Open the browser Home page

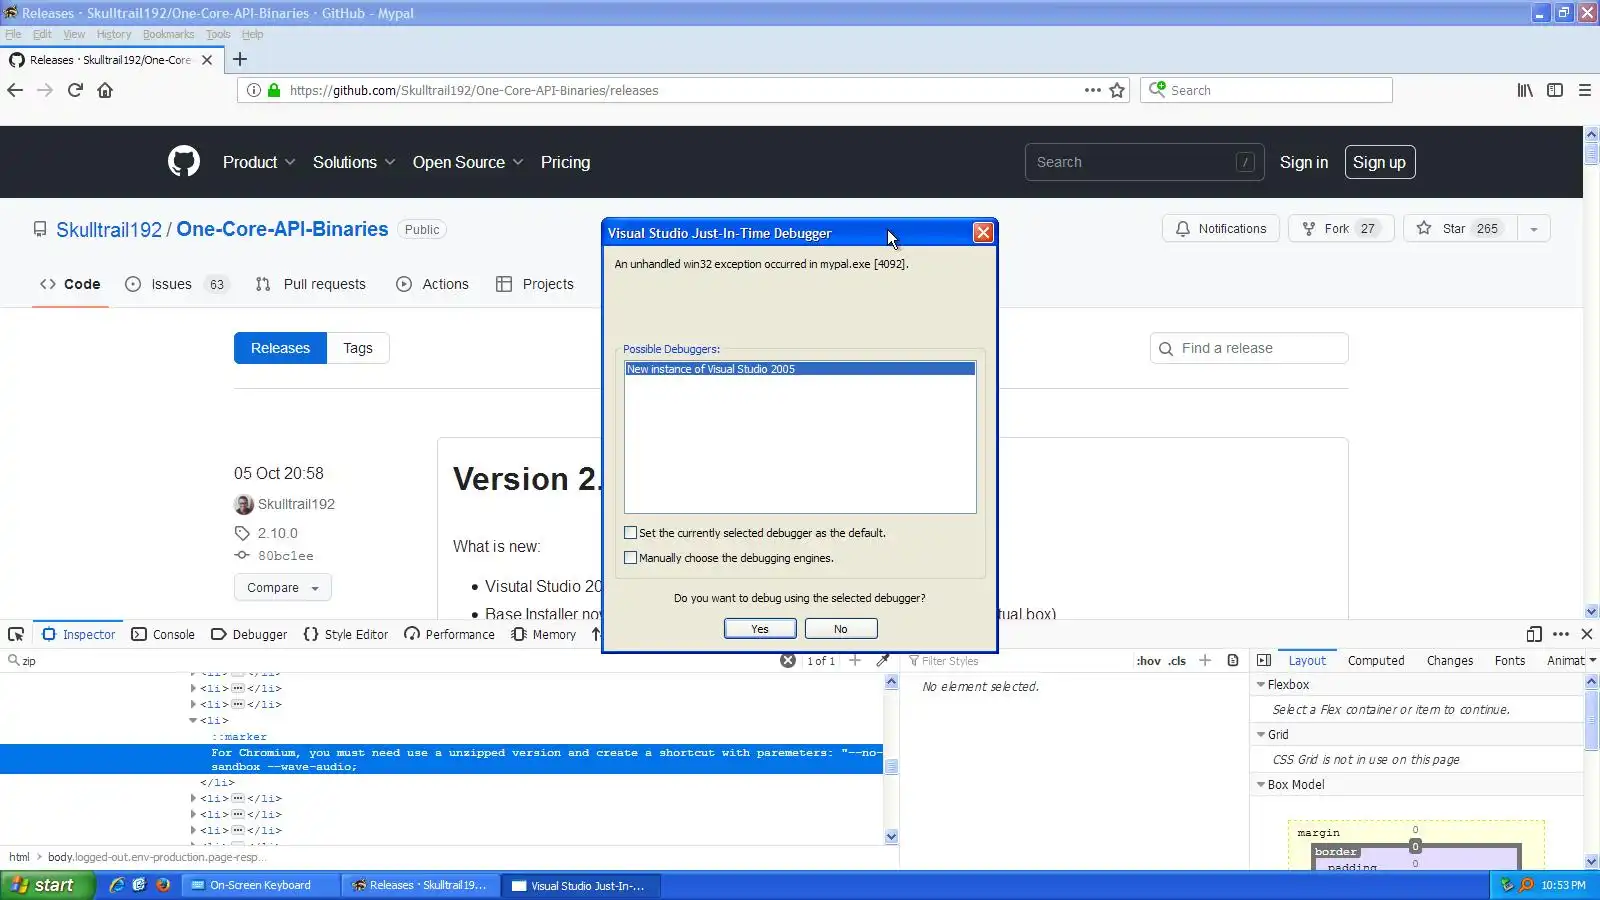pos(105,90)
